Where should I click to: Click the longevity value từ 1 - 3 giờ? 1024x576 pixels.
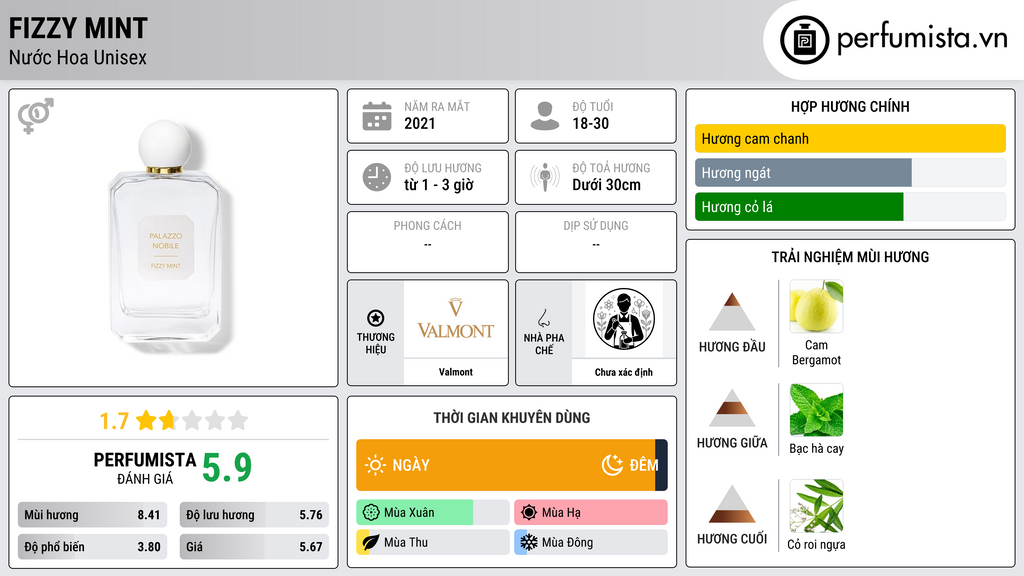[x=438, y=185]
